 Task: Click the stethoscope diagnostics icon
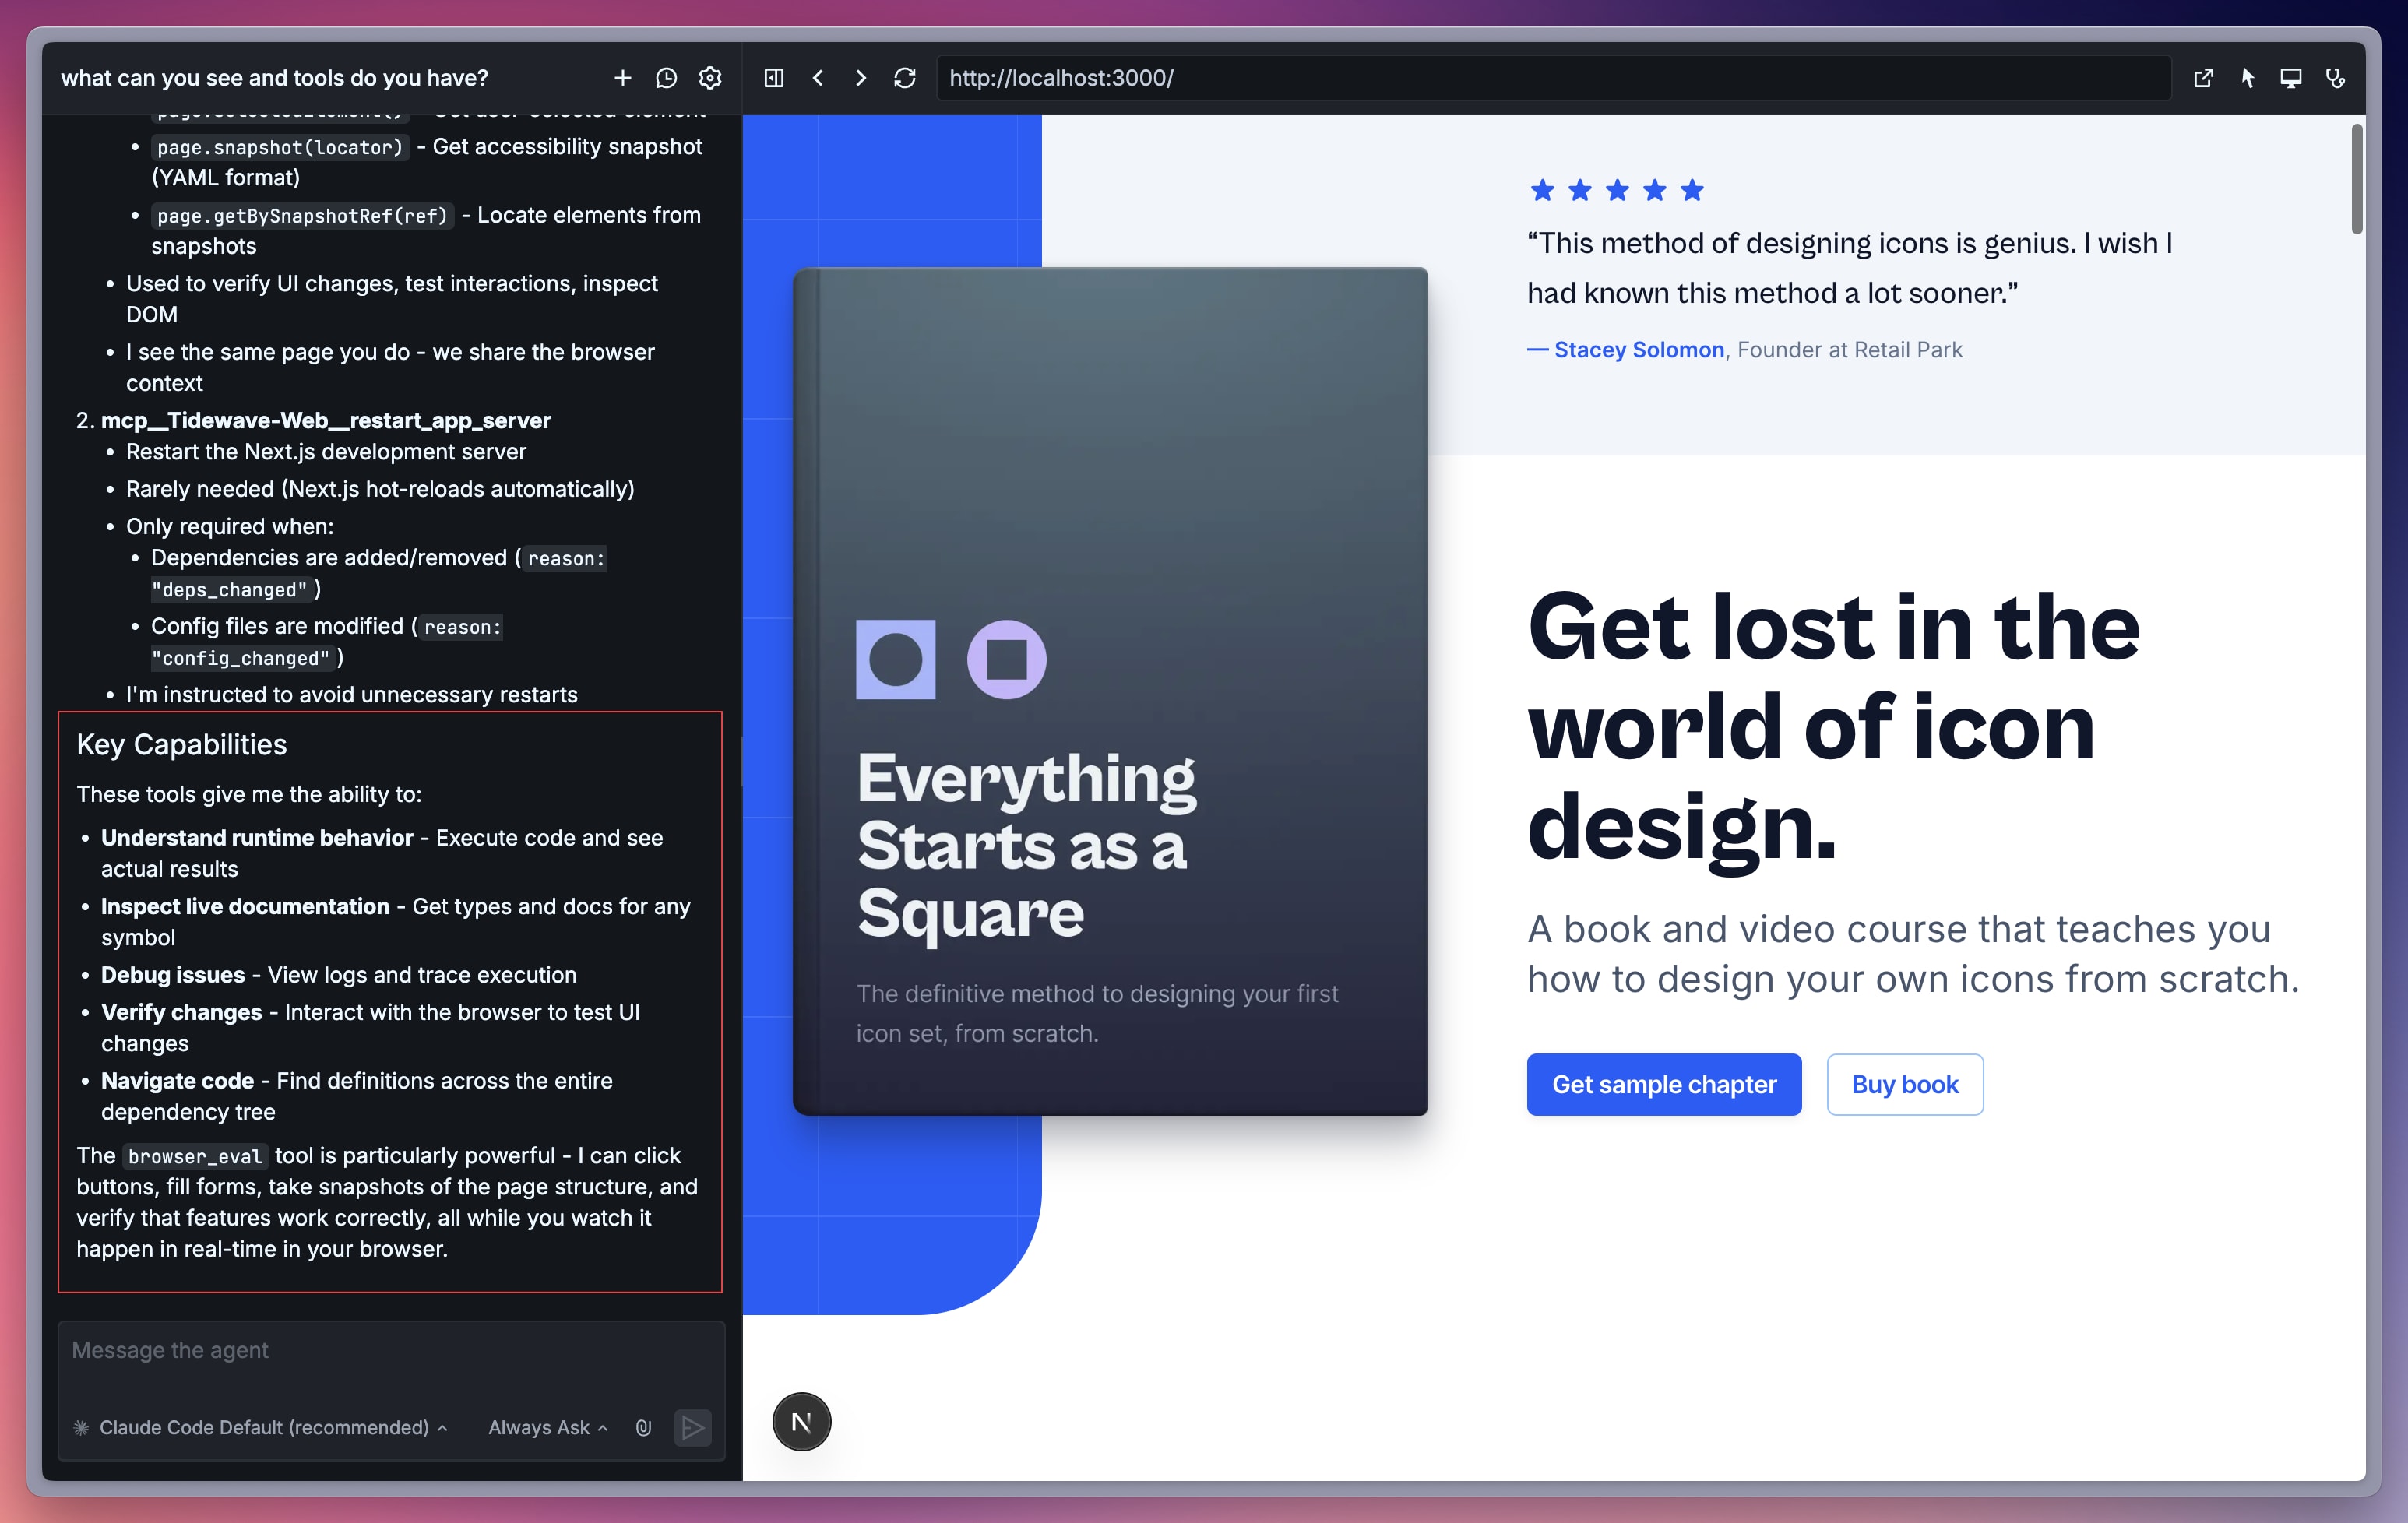[2335, 78]
